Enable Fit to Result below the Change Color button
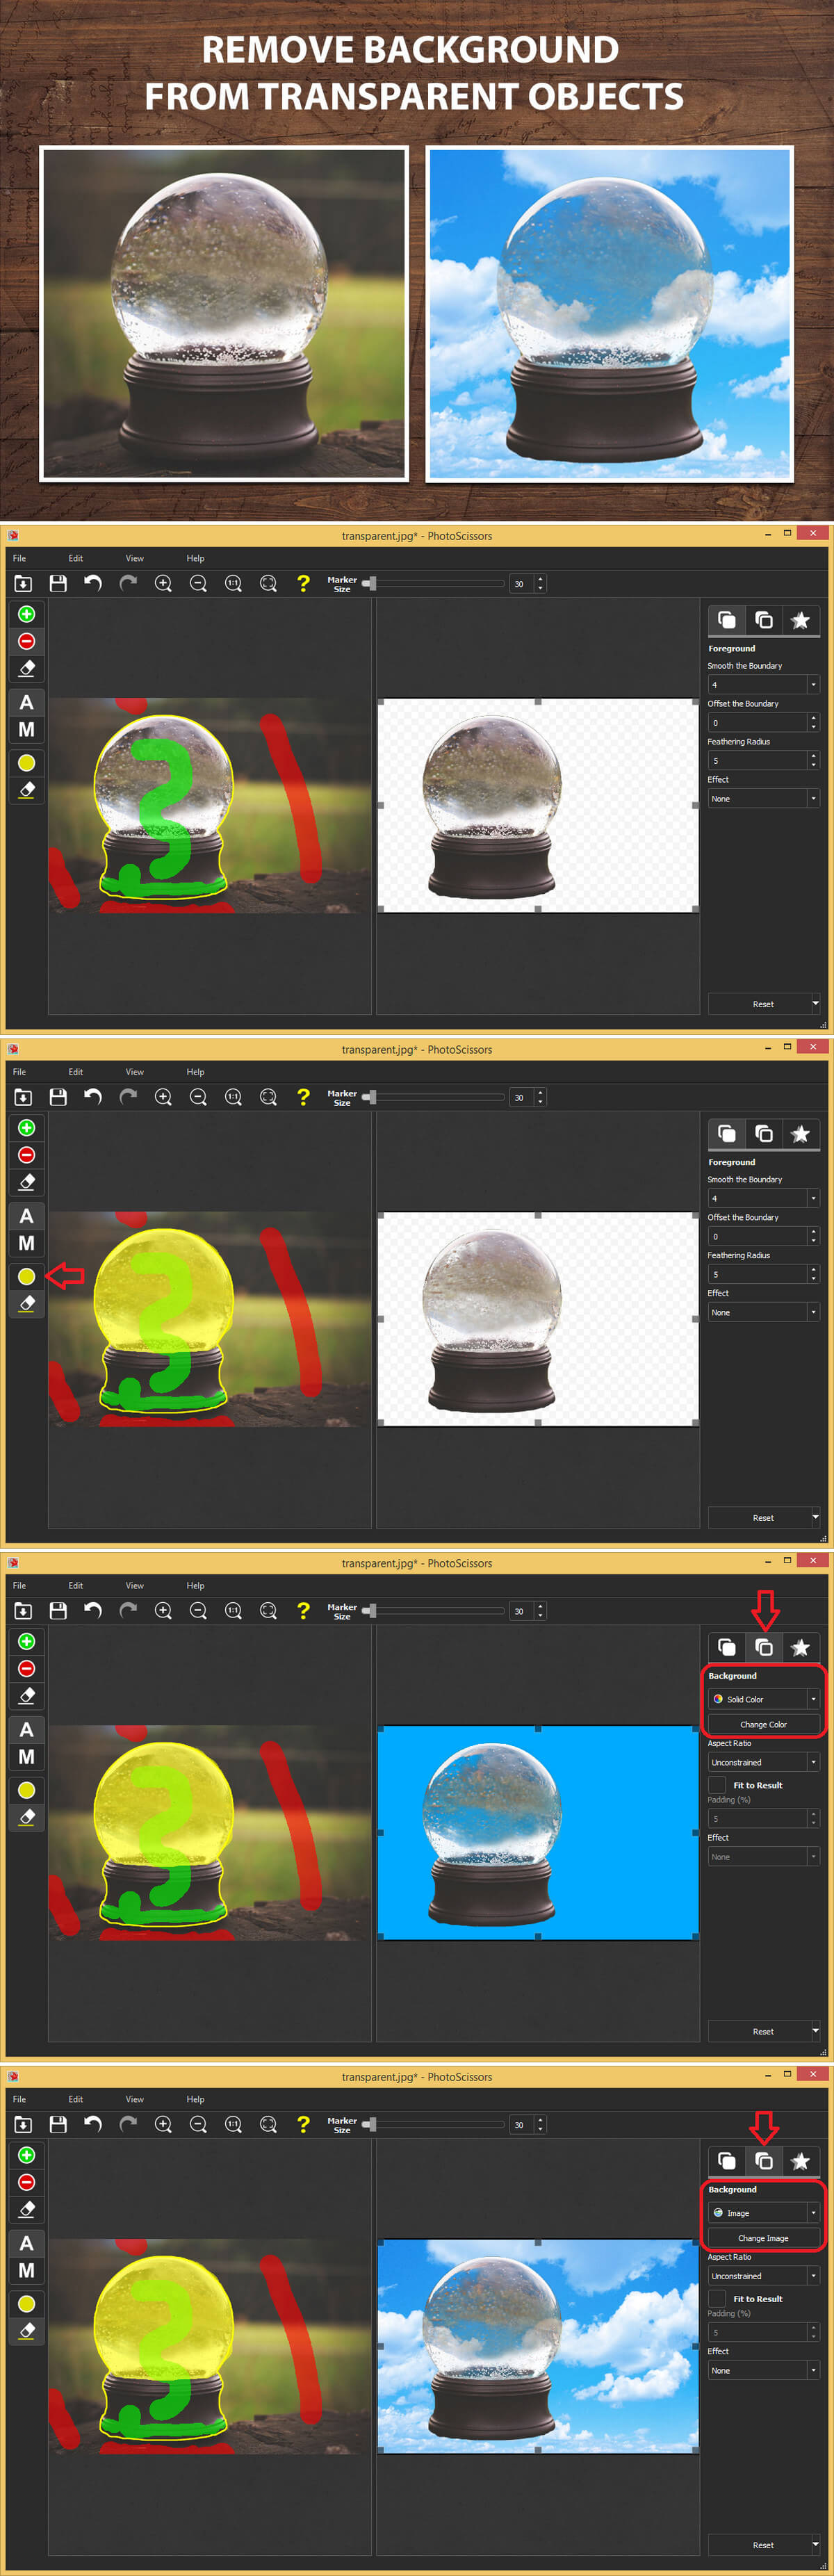The width and height of the screenshot is (834, 2576). [717, 1785]
